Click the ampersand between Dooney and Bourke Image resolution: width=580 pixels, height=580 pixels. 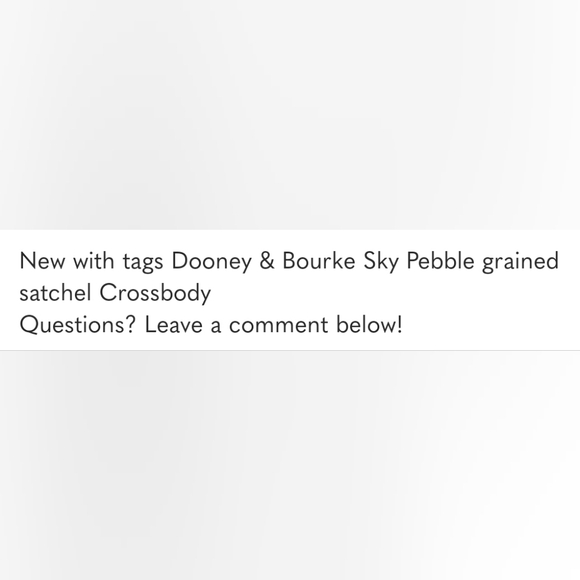(267, 261)
